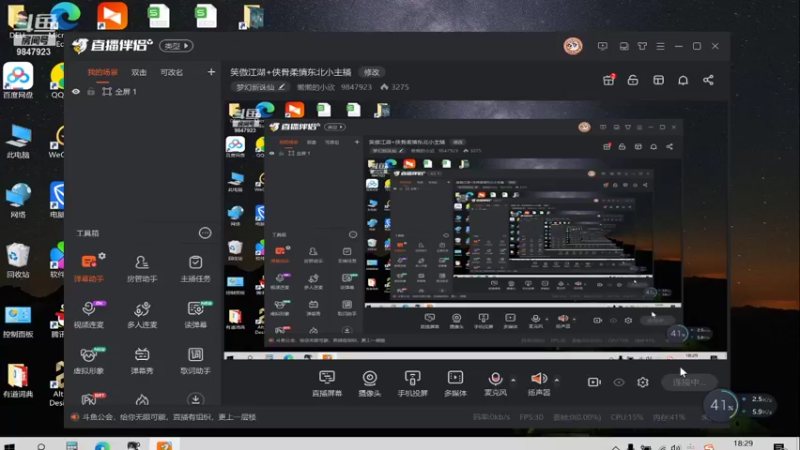Open the 房管助手 room manager tool
800x450 pixels.
point(142,268)
